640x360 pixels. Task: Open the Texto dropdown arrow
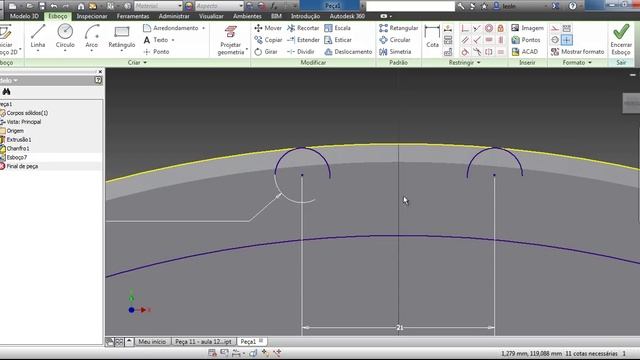click(x=173, y=40)
